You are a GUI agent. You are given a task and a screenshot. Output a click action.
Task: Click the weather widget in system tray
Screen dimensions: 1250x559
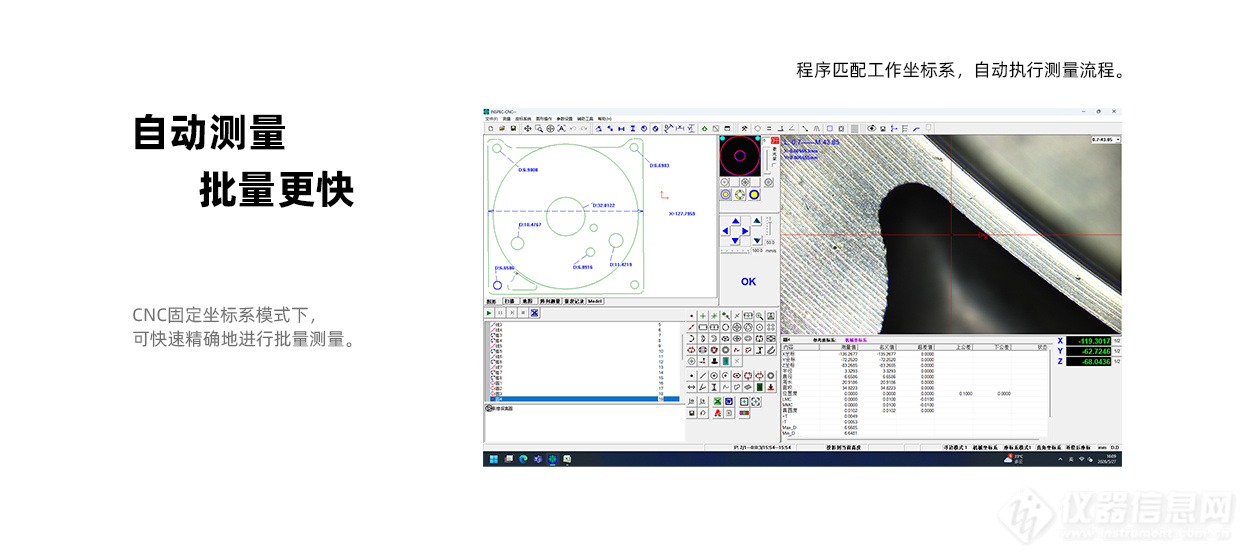[x=1014, y=458]
